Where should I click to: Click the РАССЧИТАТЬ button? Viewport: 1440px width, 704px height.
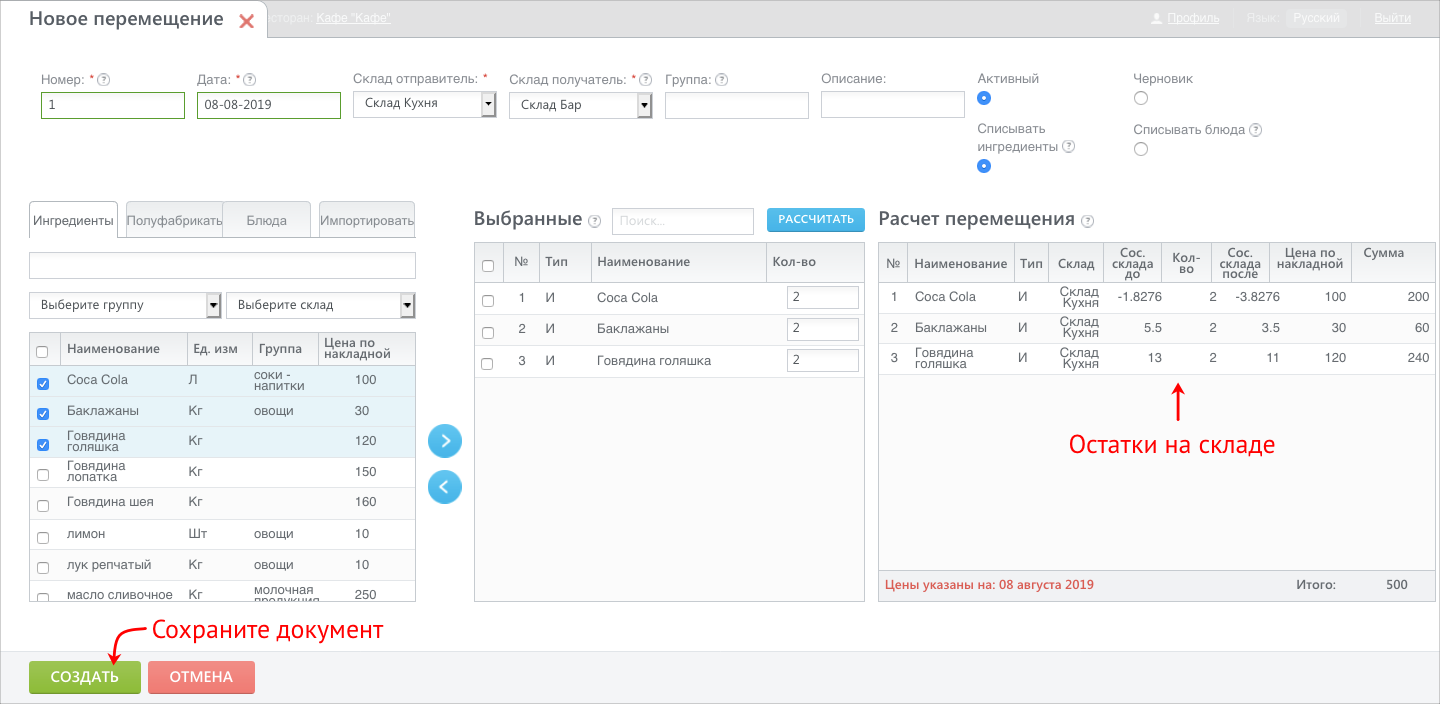pyautogui.click(x=816, y=220)
